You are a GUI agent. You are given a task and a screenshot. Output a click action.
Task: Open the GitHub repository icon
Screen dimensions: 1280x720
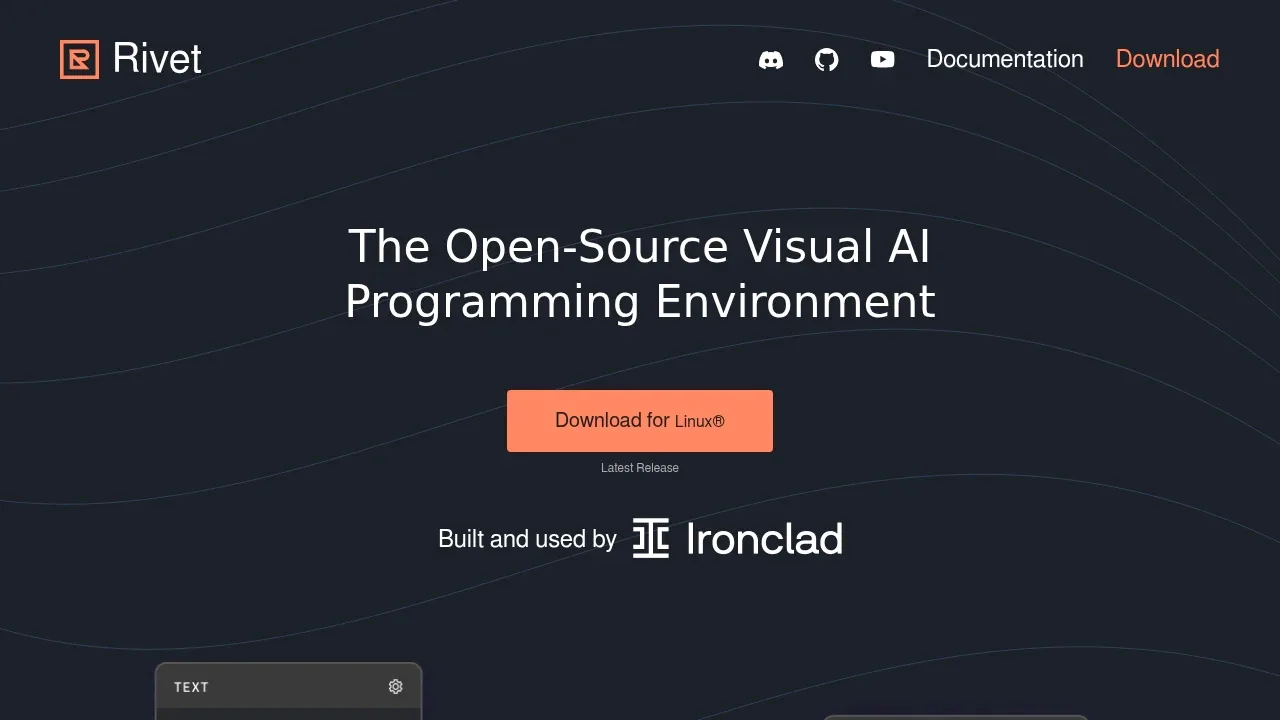827,60
